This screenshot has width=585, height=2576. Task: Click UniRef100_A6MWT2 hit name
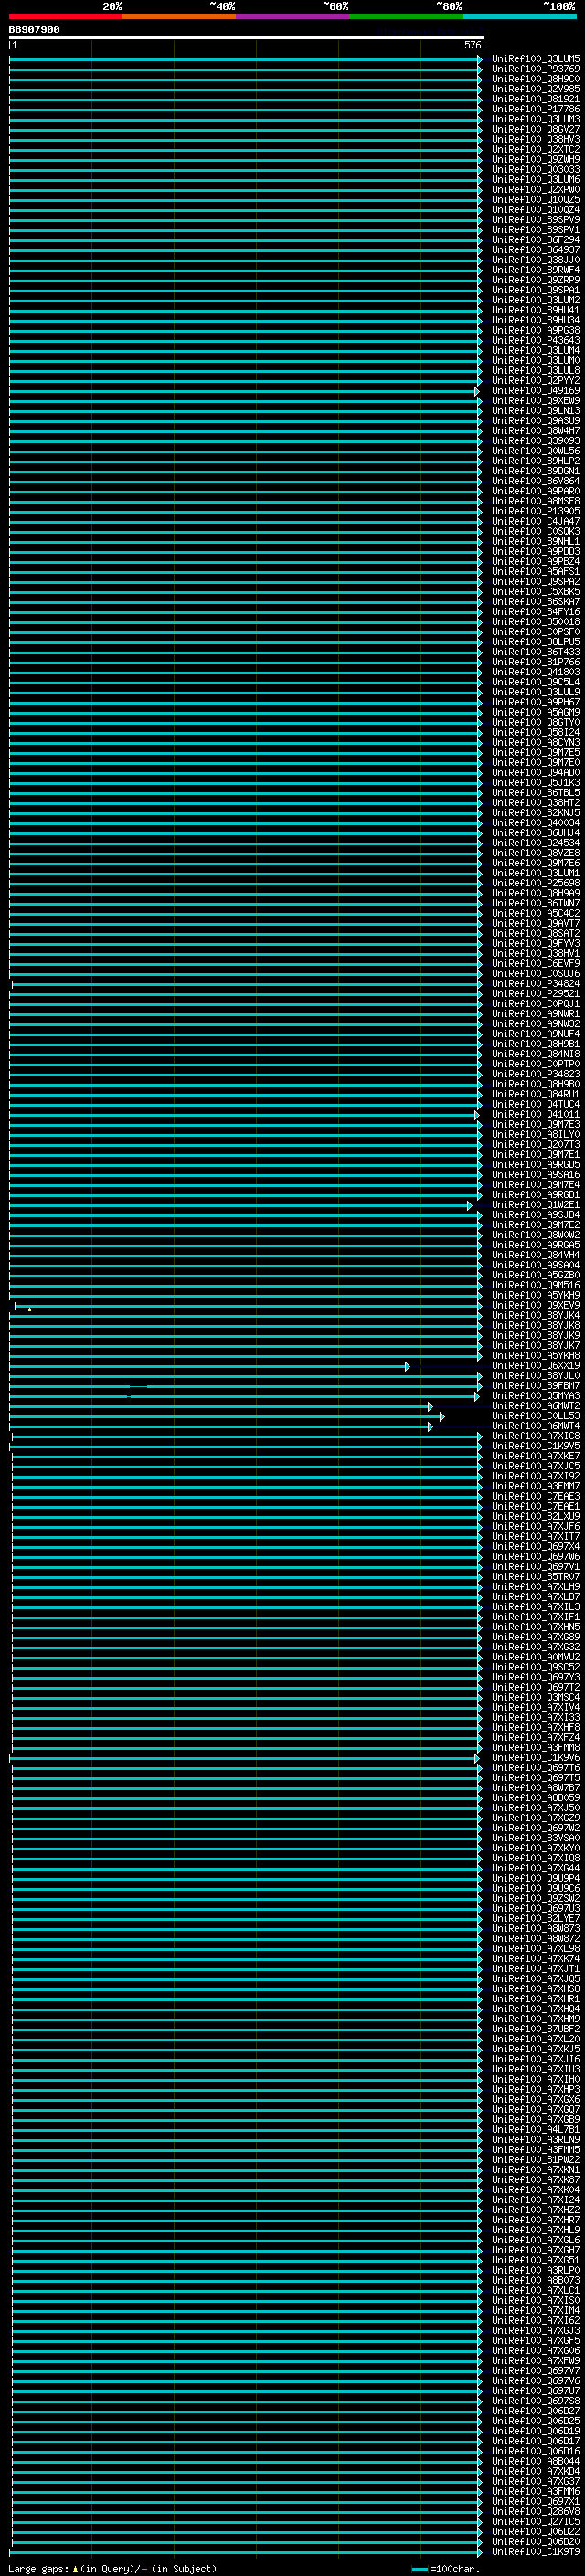point(536,1406)
